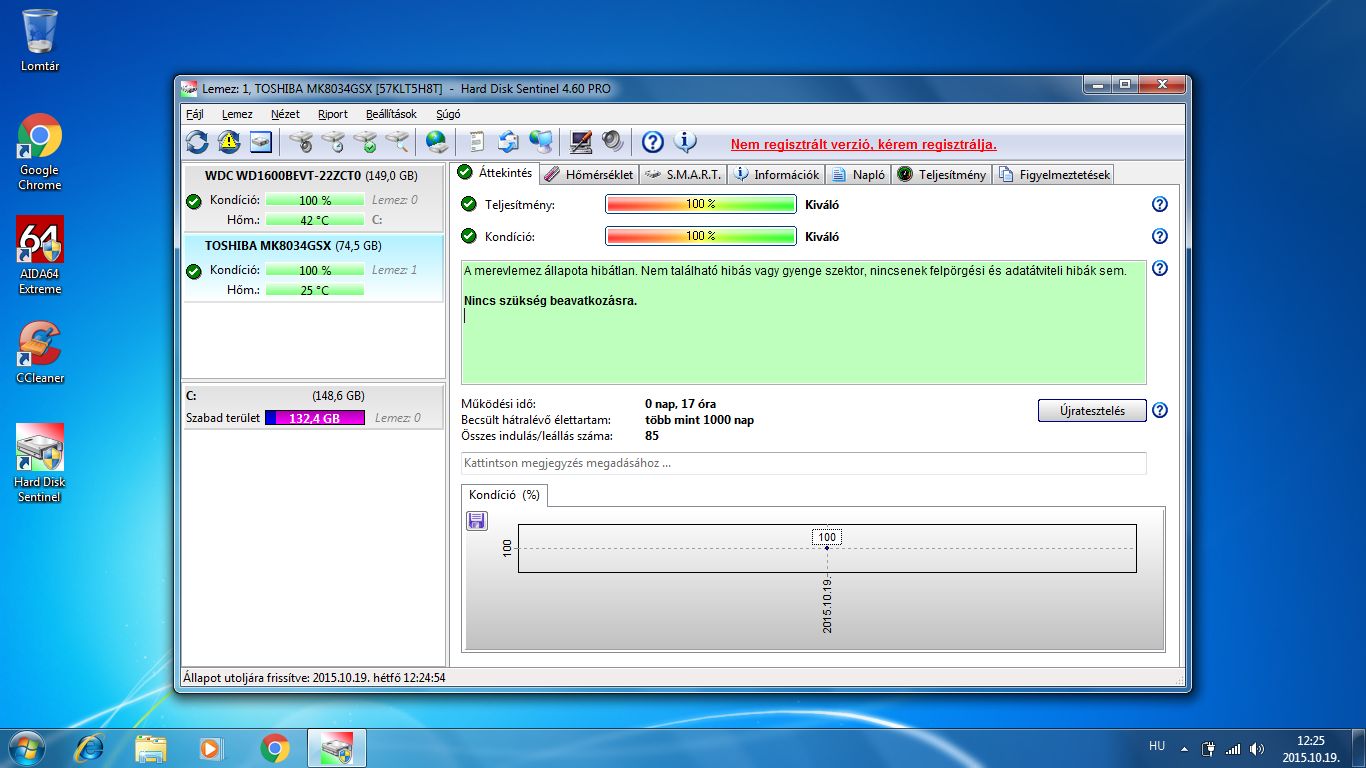Open the Súgó menu
The height and width of the screenshot is (768, 1366).
[448, 114]
